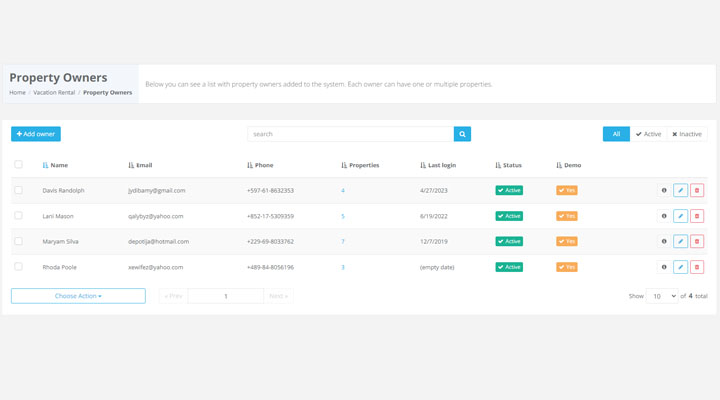Toggle Active status for Lani Mason

(x=509, y=216)
